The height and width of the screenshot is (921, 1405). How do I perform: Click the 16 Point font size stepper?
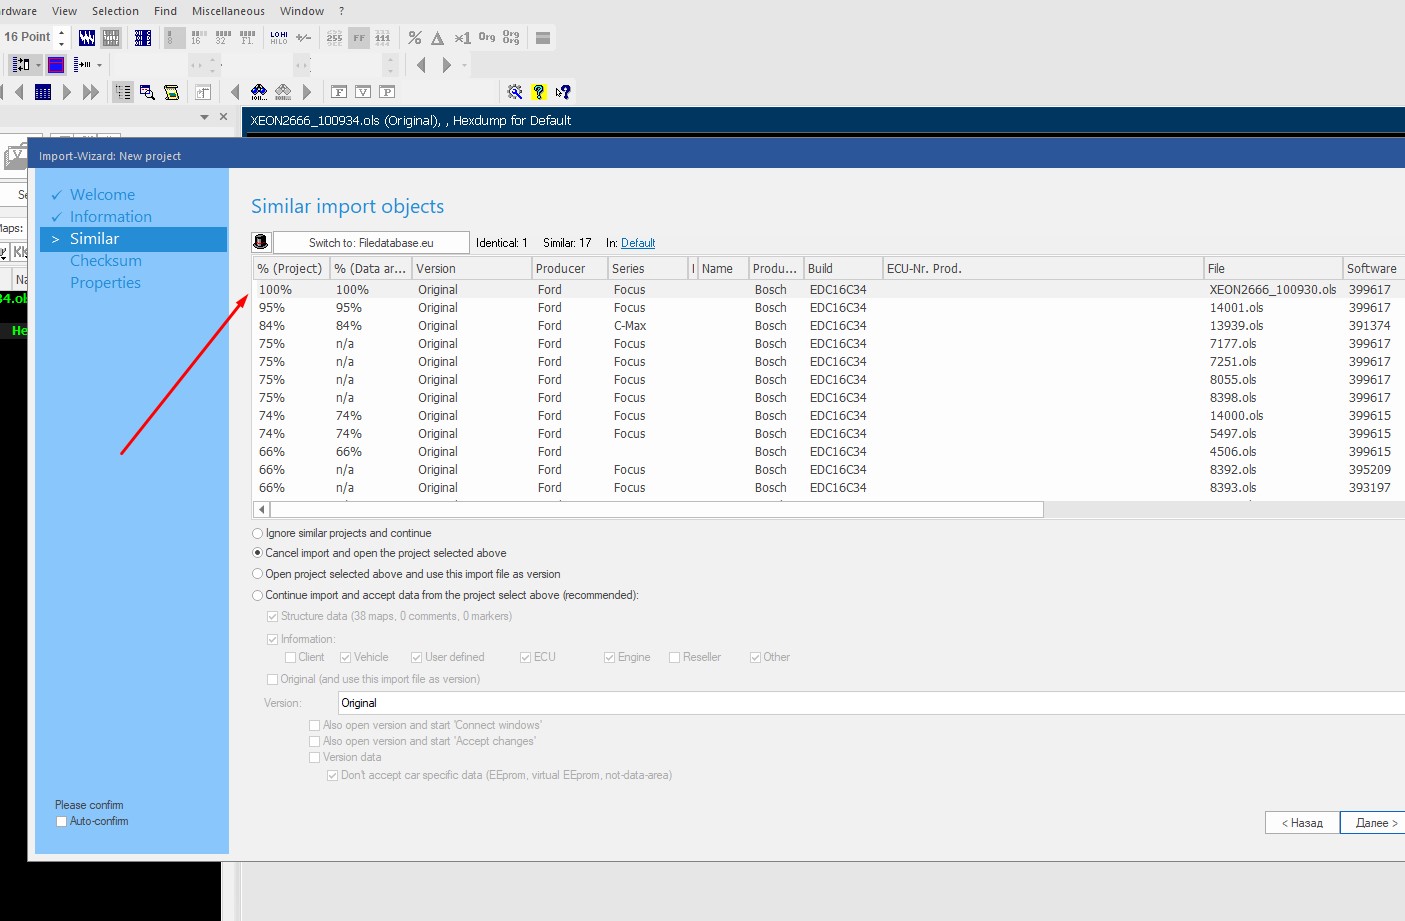tap(62, 38)
